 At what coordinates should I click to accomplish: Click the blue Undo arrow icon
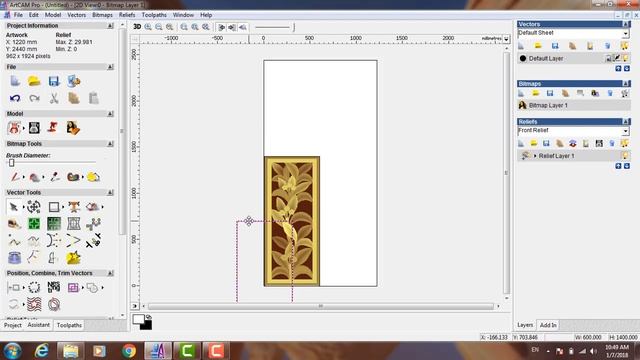click(15, 98)
